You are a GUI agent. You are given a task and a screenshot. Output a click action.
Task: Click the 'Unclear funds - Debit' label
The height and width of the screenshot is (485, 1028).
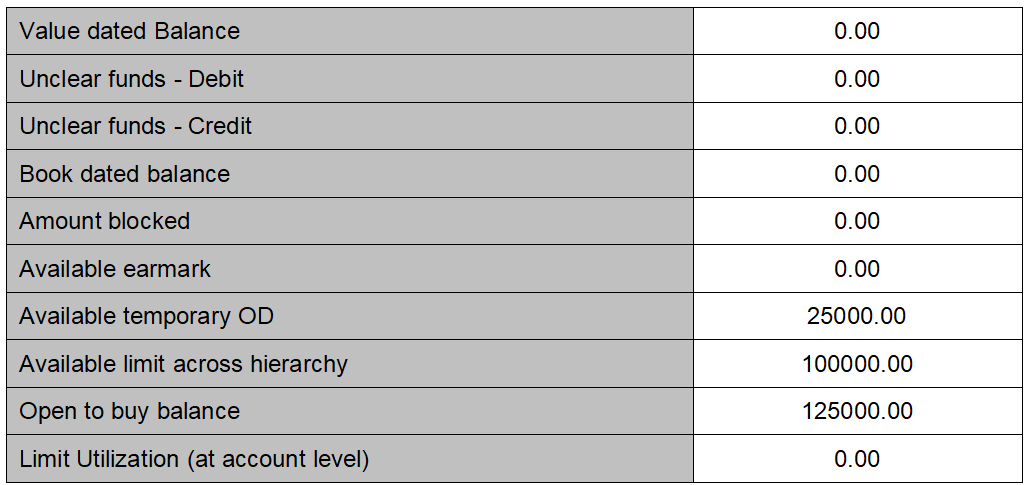tap(132, 79)
